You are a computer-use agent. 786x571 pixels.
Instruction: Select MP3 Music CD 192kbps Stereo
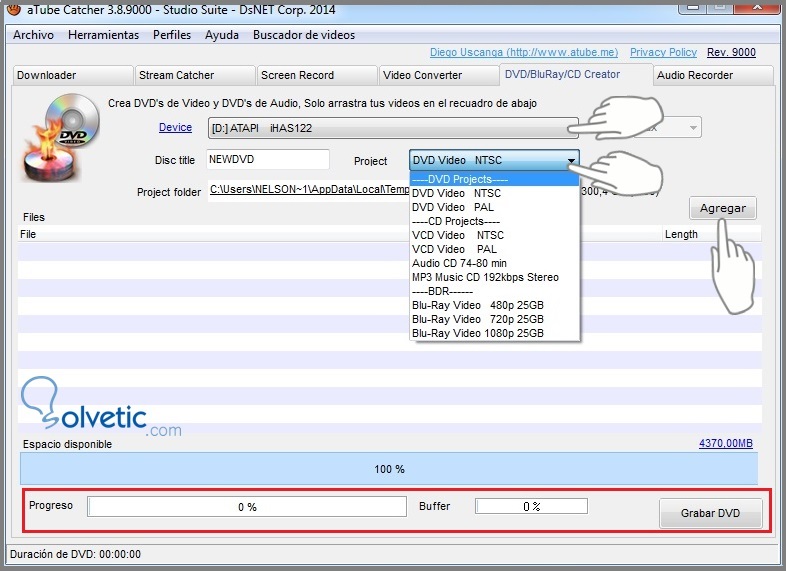click(494, 277)
